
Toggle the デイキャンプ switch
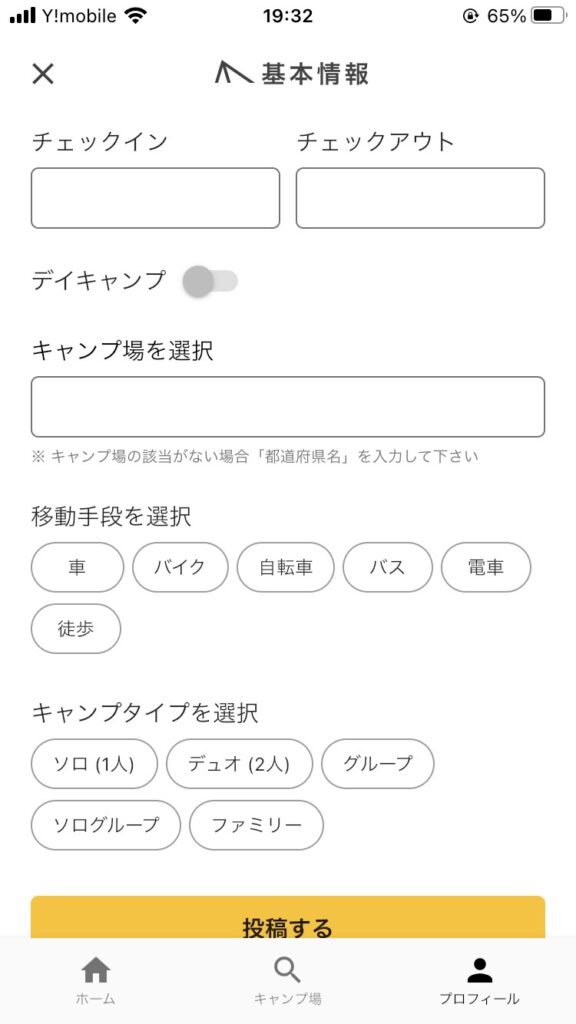pyautogui.click(x=210, y=281)
